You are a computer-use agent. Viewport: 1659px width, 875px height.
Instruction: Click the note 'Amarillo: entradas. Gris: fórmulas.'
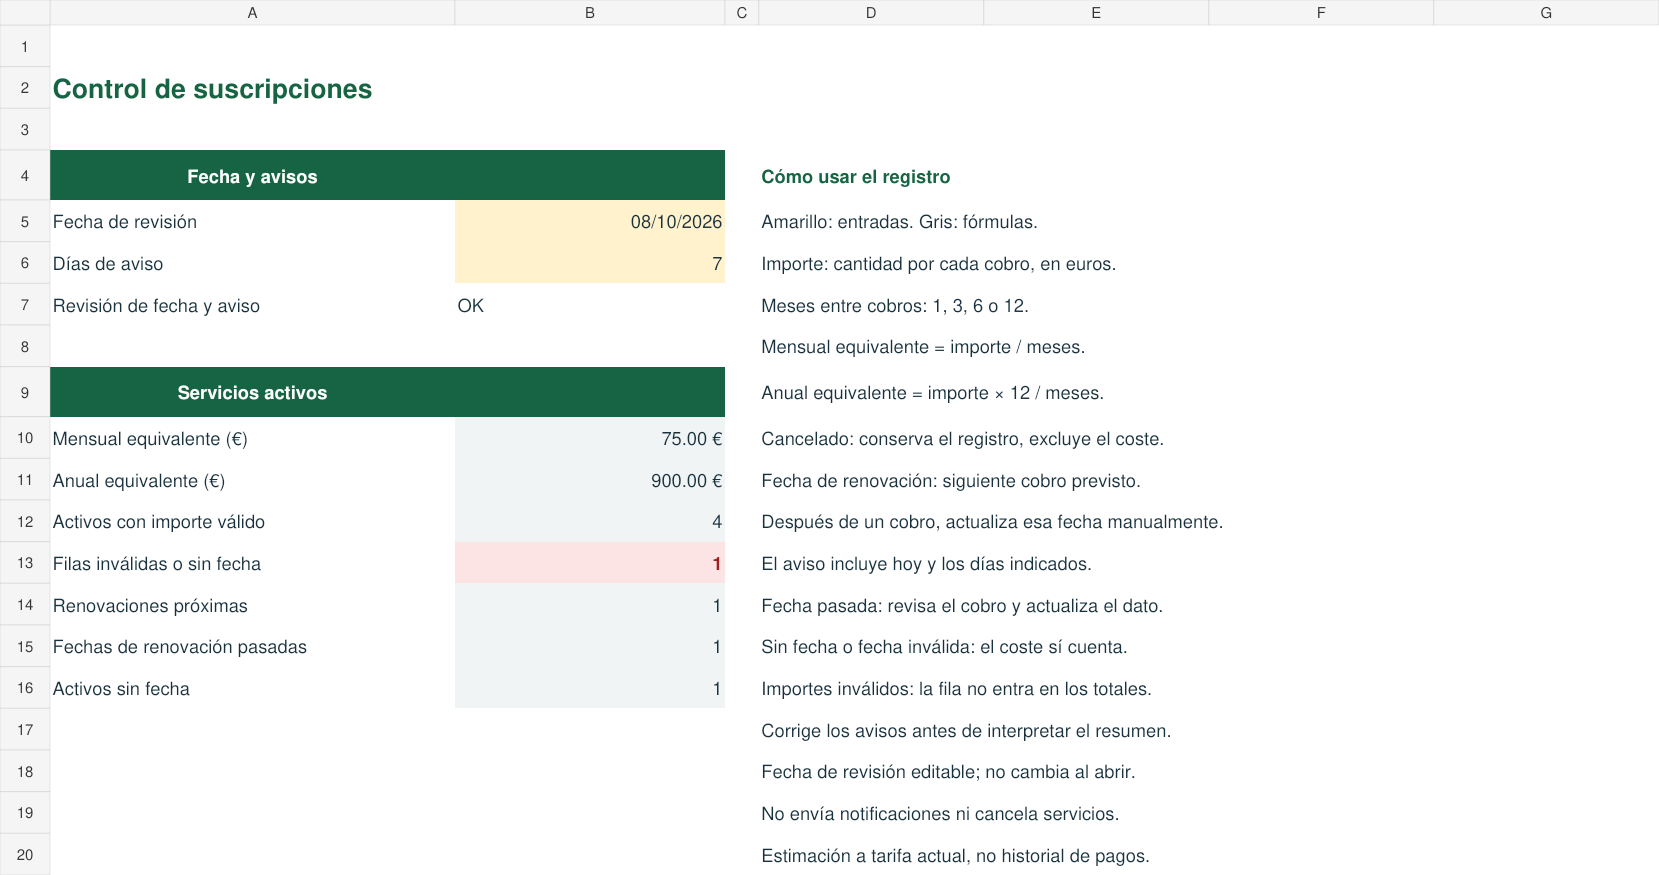(x=900, y=222)
